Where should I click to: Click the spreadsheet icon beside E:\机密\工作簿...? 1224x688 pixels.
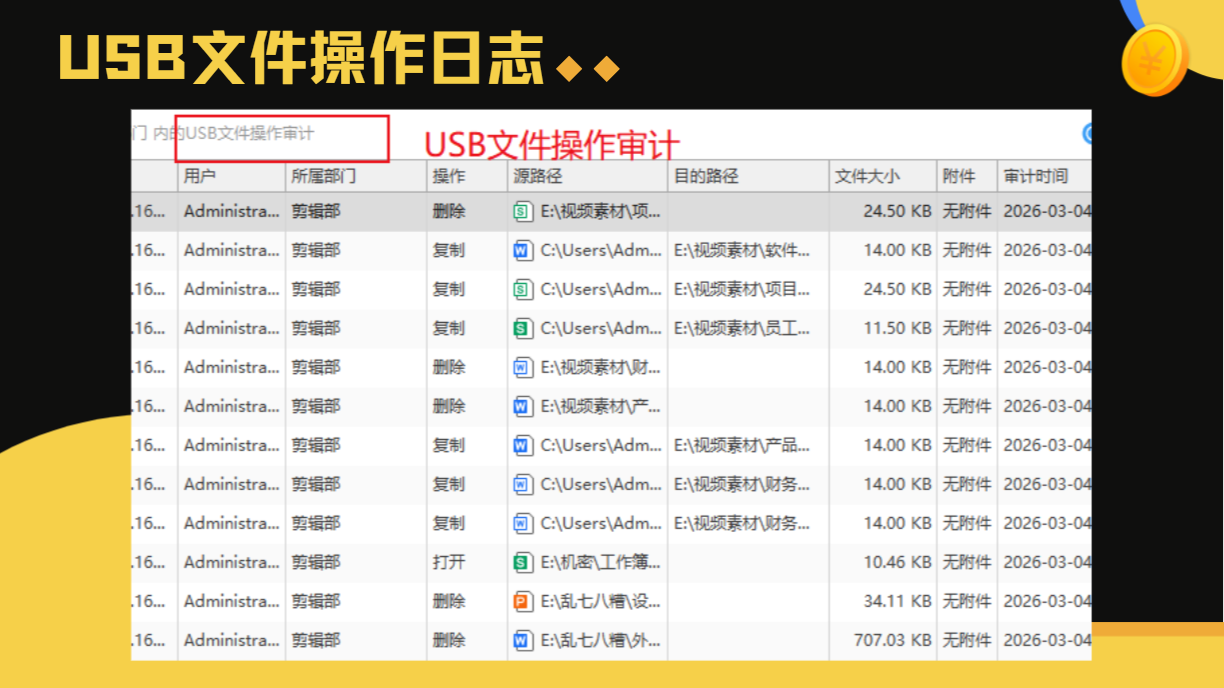(x=522, y=562)
